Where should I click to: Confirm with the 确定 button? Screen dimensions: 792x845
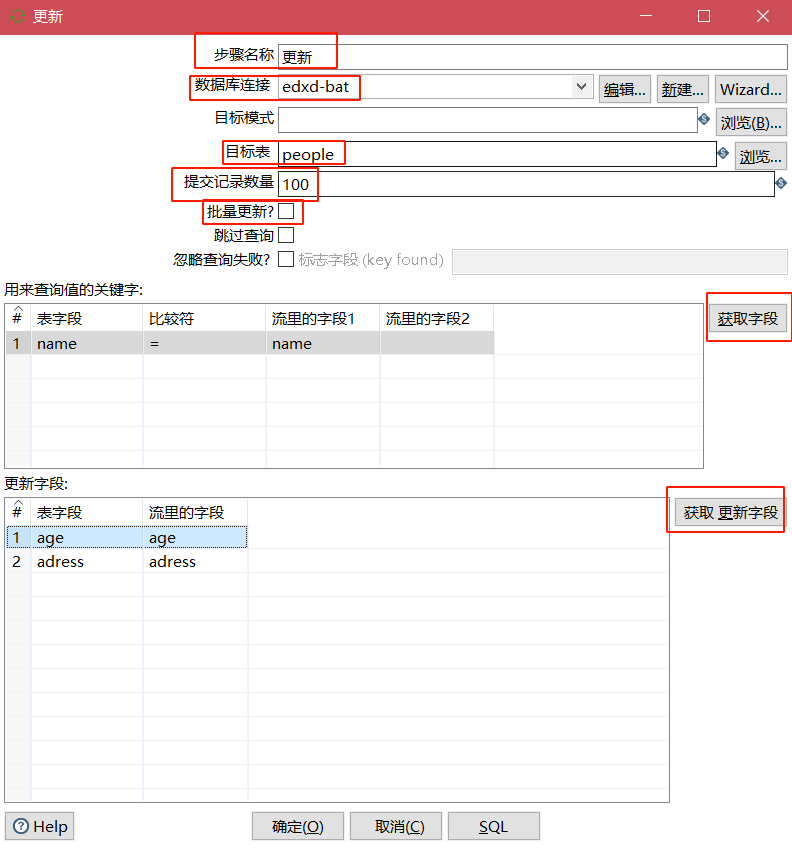point(297,826)
